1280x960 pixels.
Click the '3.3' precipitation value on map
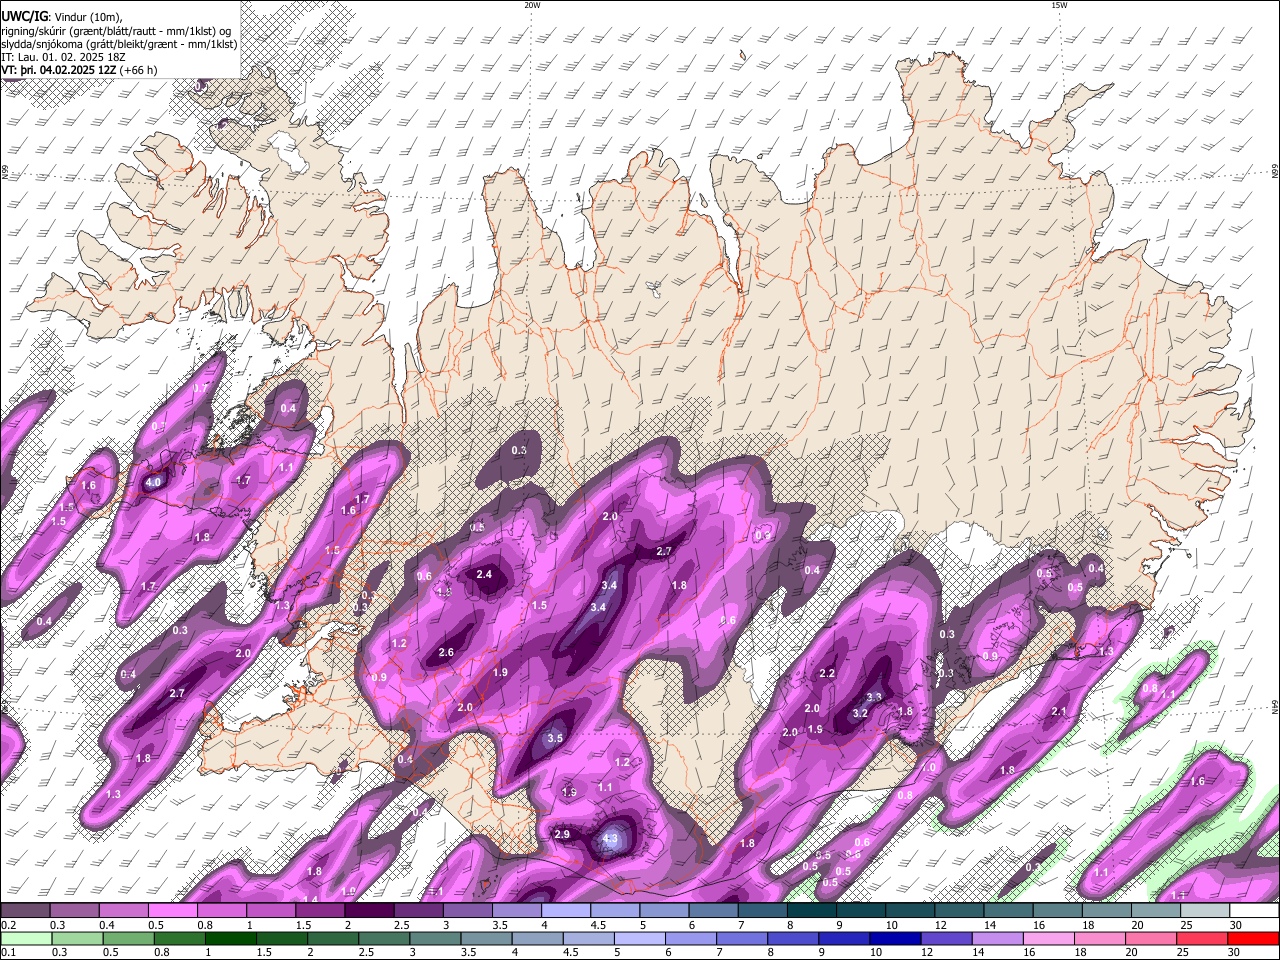point(874,698)
